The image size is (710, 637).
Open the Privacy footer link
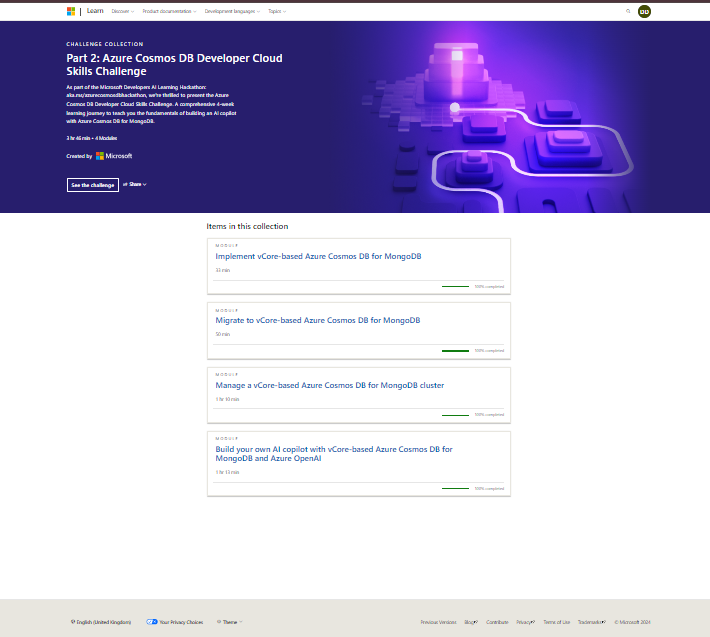point(525,622)
